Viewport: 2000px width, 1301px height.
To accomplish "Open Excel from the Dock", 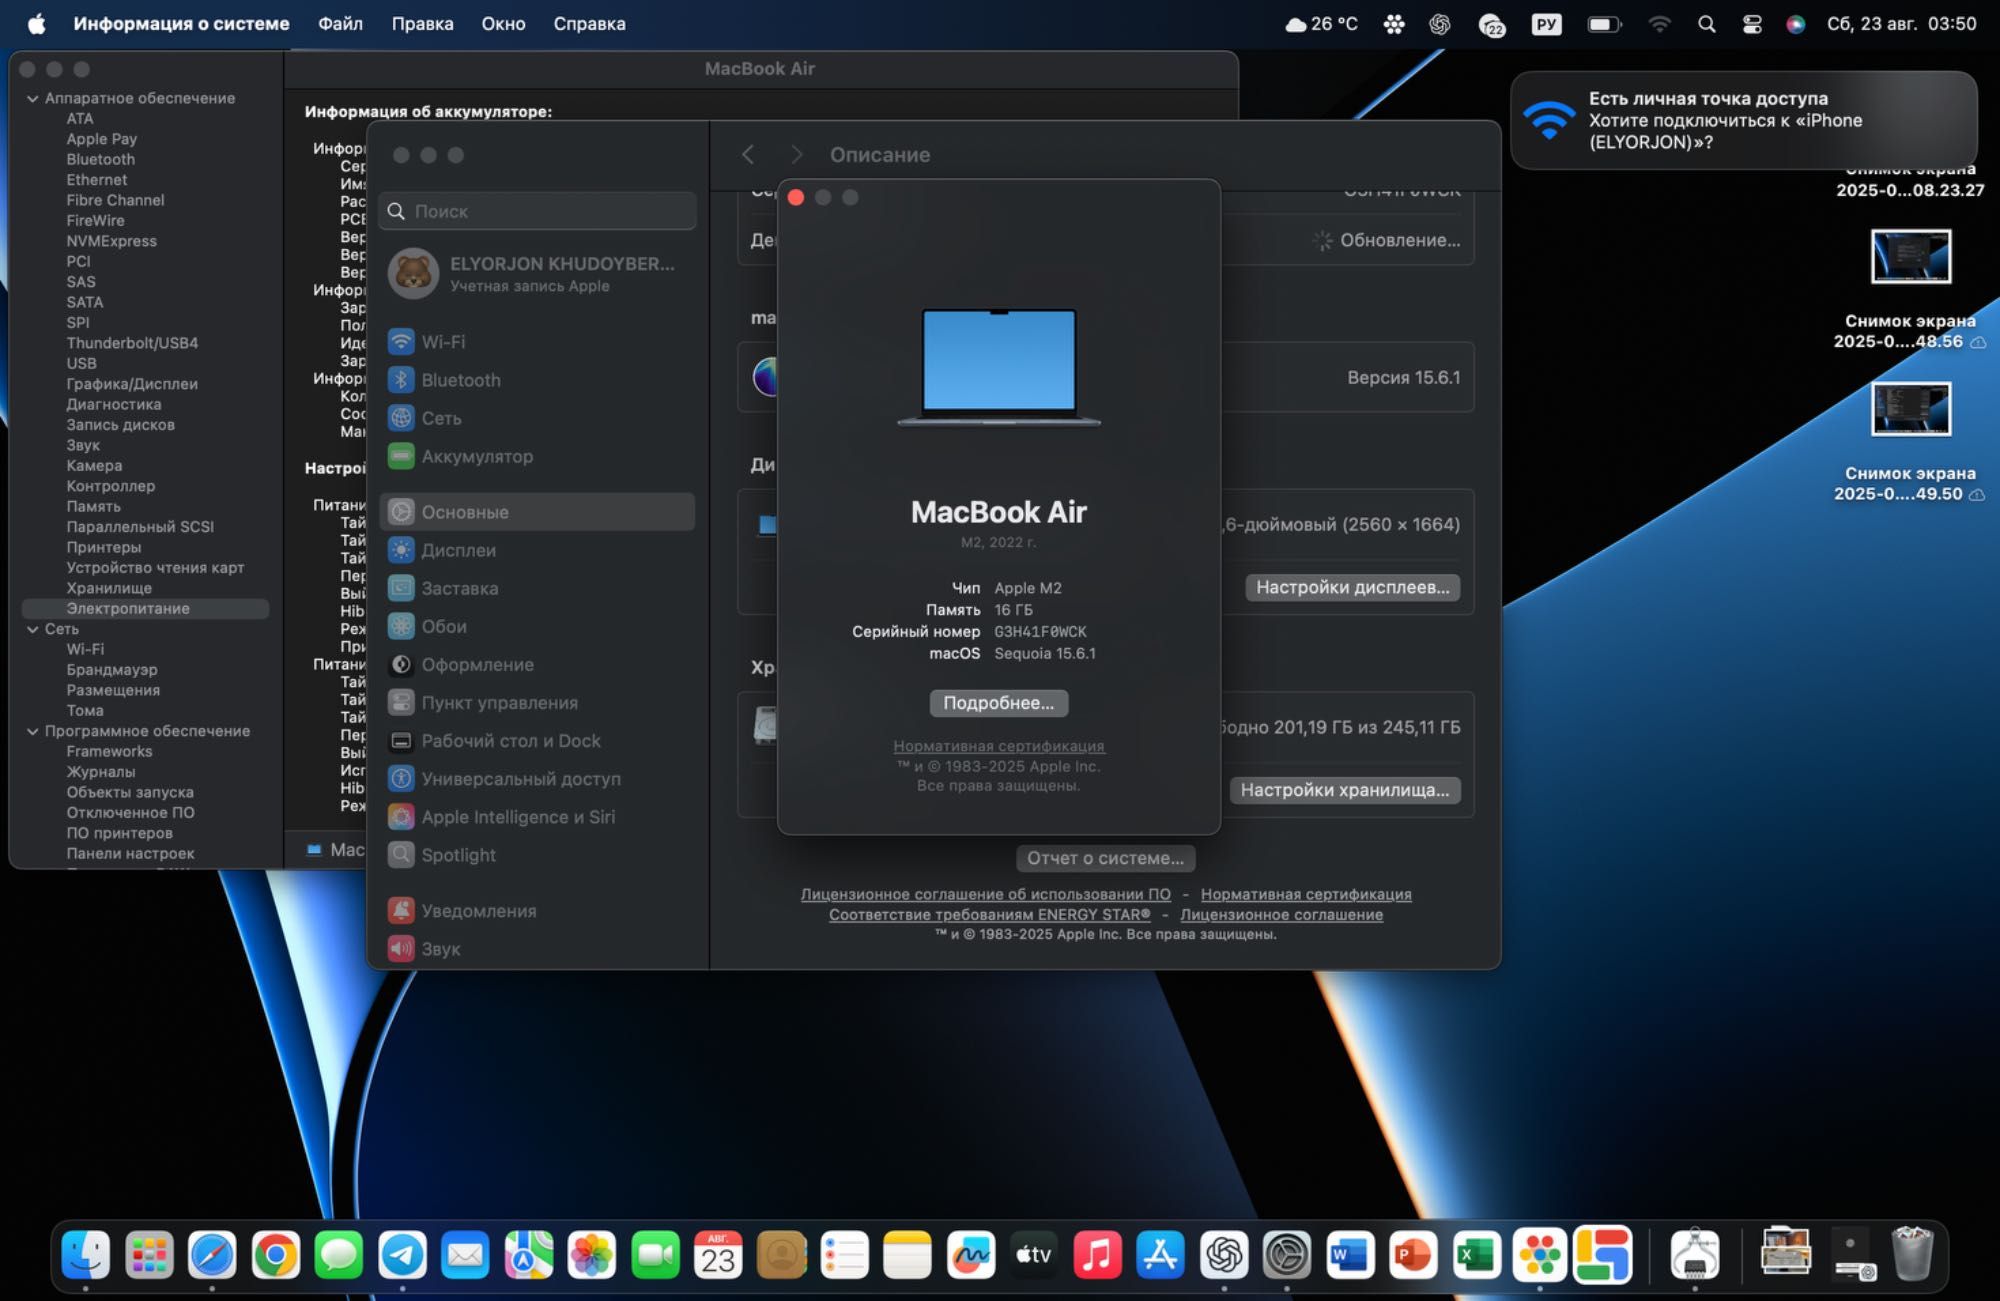I will (1476, 1254).
